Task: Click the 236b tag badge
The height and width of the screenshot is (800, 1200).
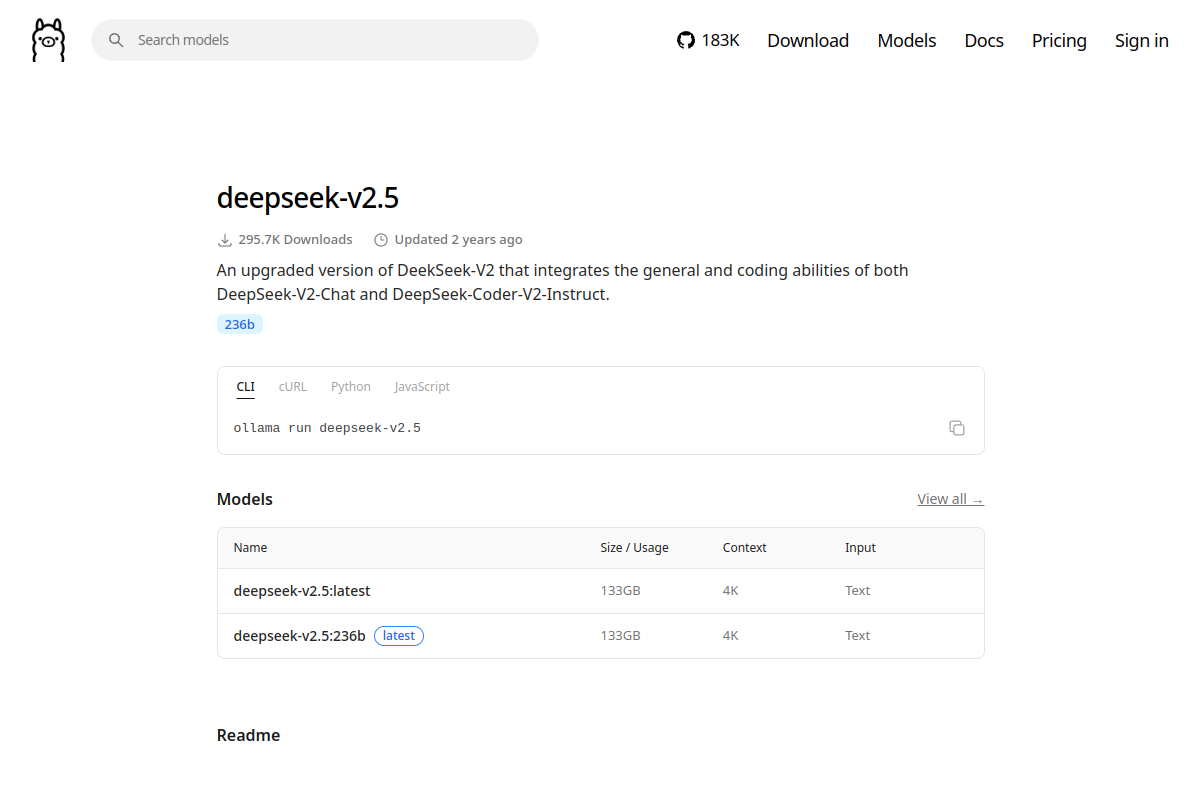Action: [240, 324]
